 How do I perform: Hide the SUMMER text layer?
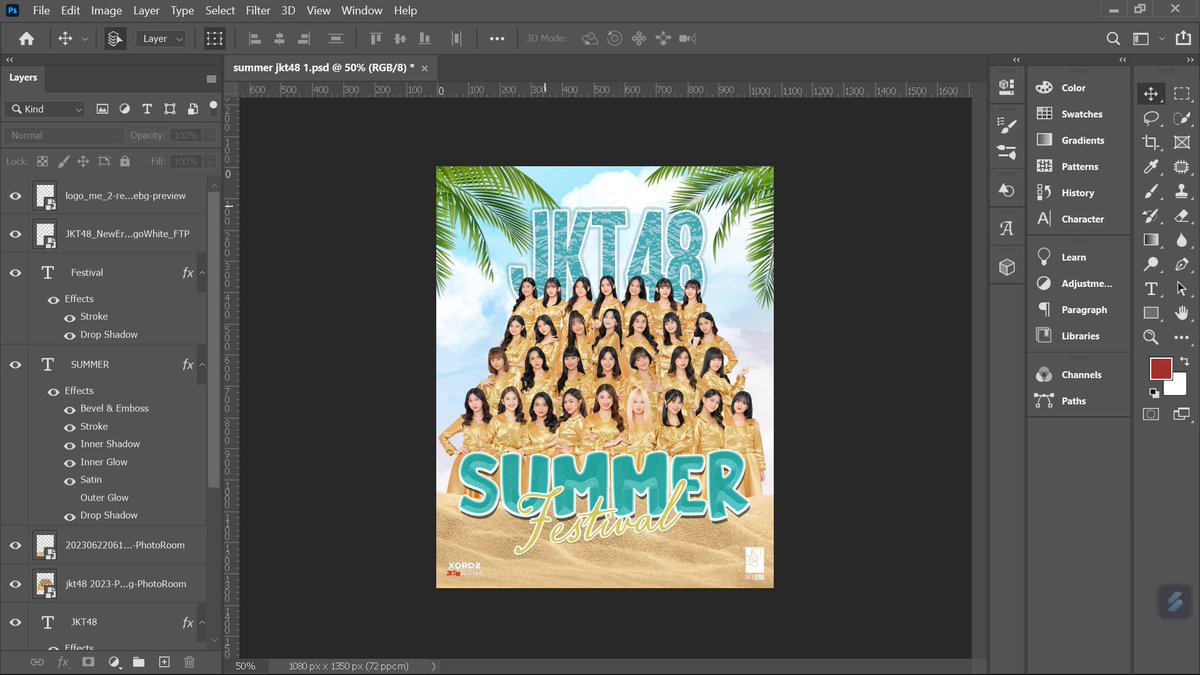[x=15, y=365]
